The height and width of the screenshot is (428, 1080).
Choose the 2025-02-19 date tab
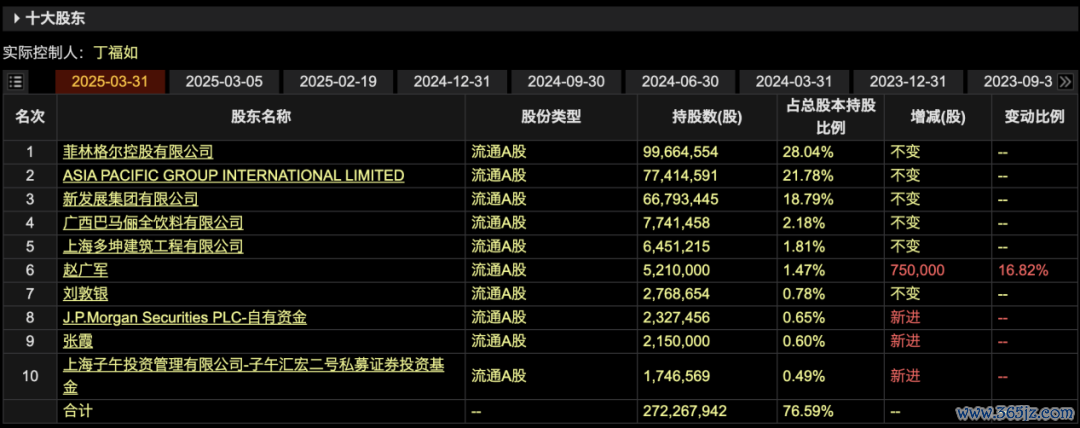337,82
